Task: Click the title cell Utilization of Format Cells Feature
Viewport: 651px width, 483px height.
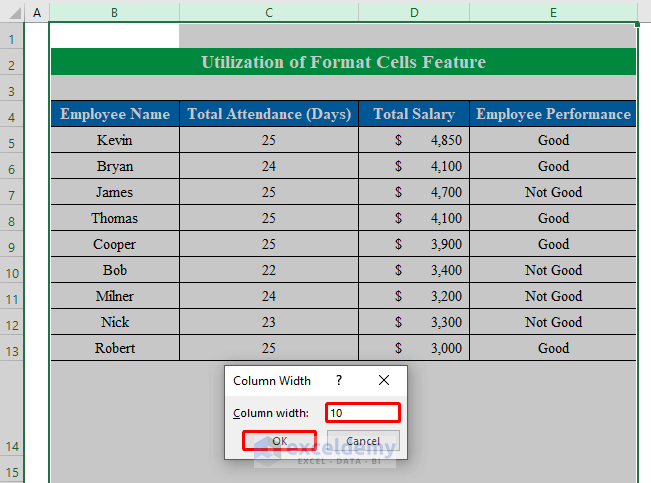Action: (x=343, y=62)
